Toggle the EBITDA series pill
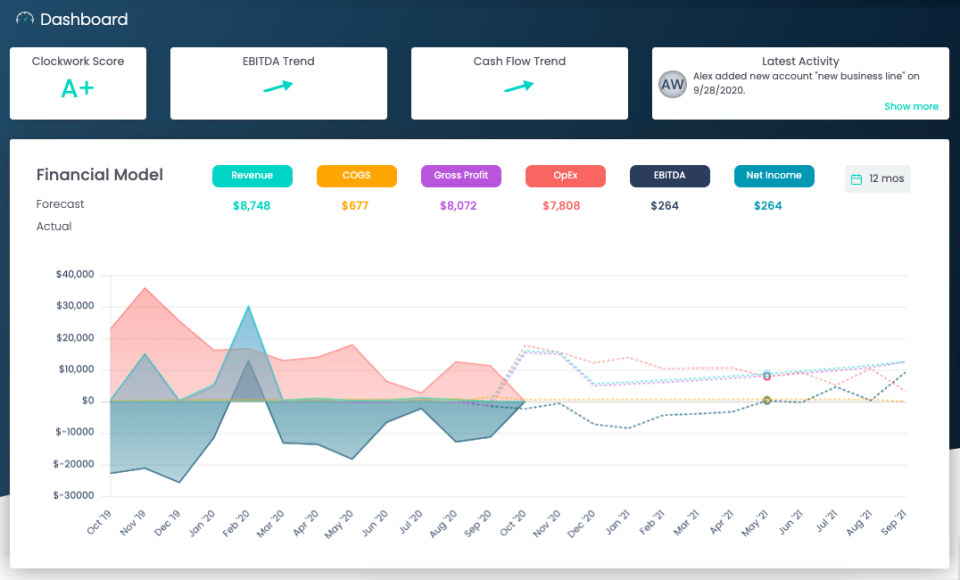This screenshot has height=580, width=960. click(669, 175)
